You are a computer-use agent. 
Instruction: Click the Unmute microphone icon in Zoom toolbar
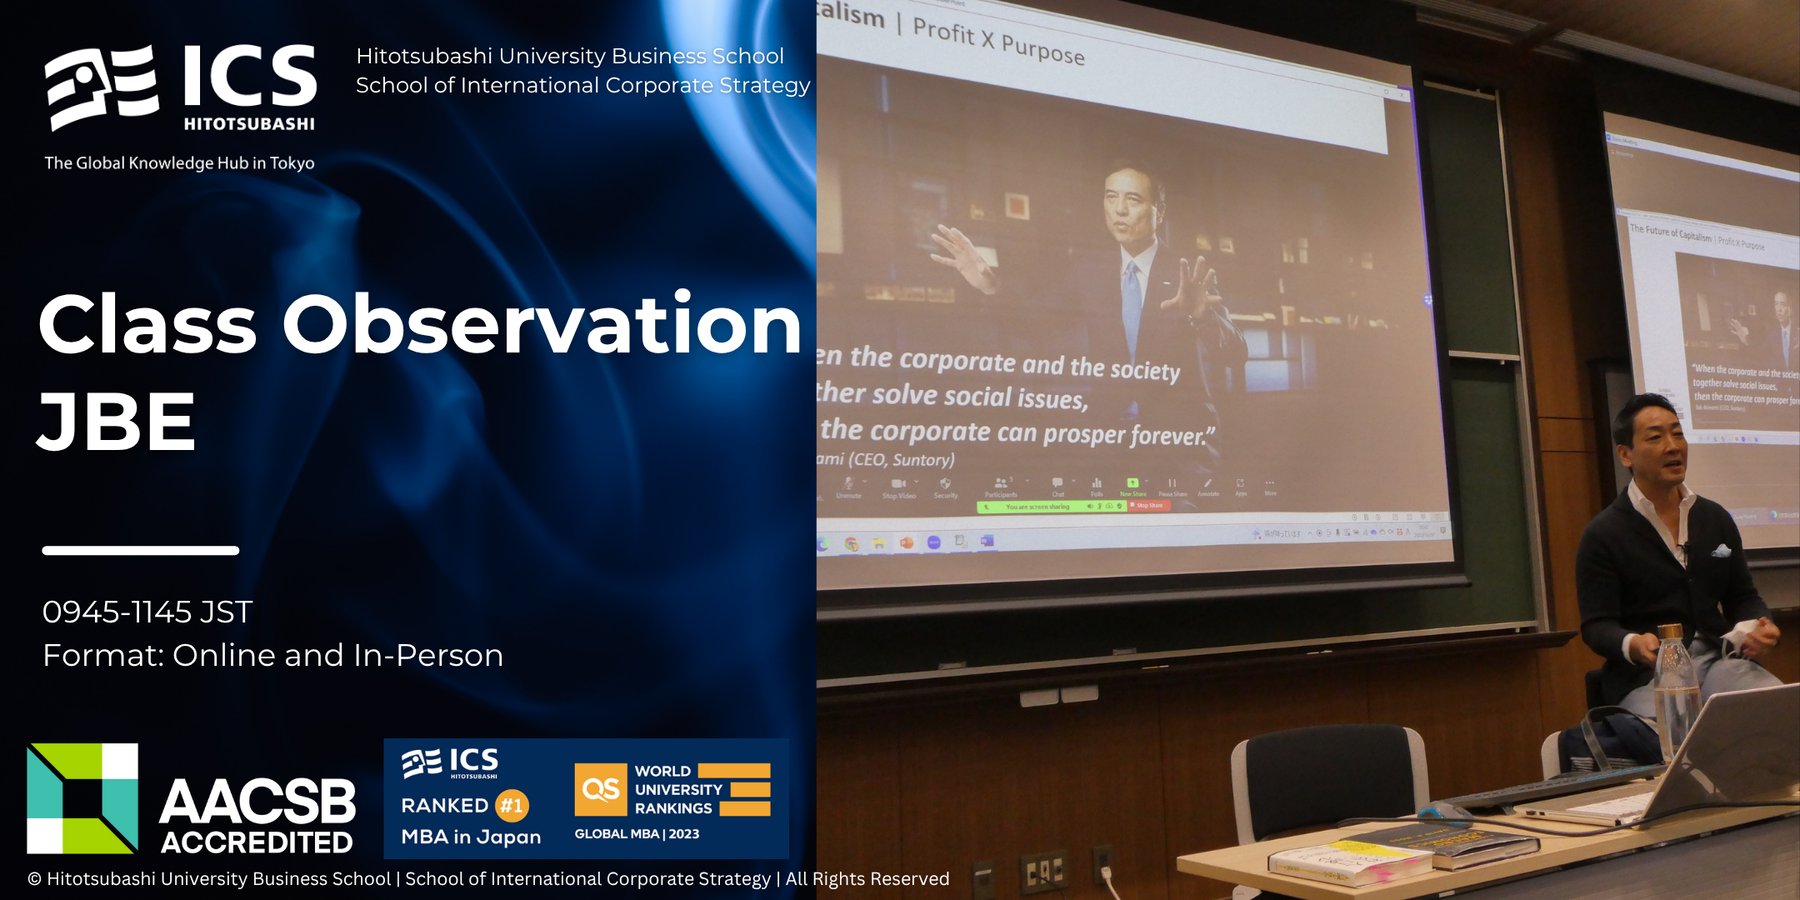[x=848, y=483]
